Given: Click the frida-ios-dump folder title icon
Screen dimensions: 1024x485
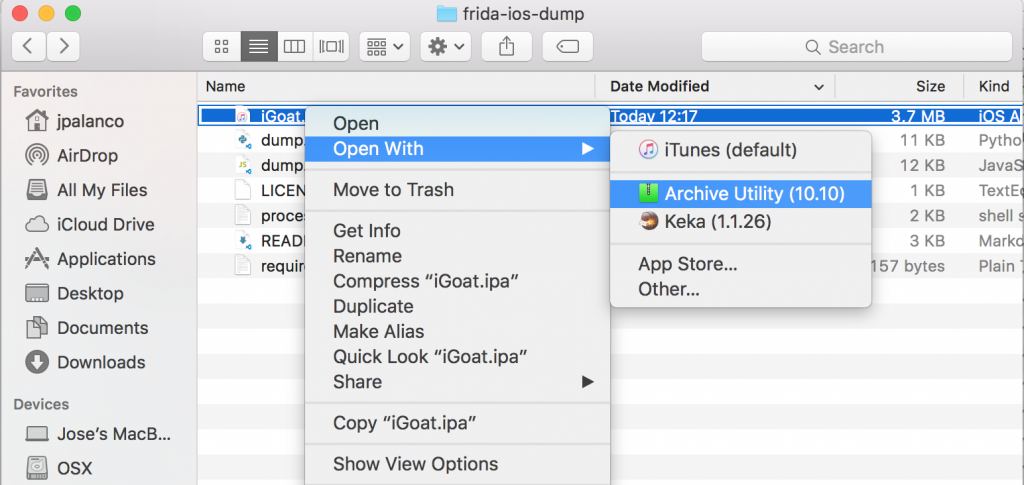Looking at the screenshot, I should [446, 13].
